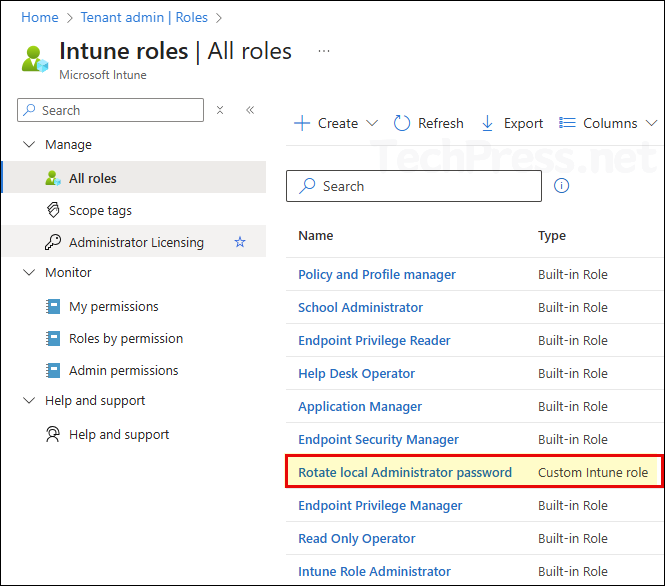Image resolution: width=665 pixels, height=586 pixels.
Task: Collapse the sidebar with double-chevron icon
Action: click(x=250, y=110)
